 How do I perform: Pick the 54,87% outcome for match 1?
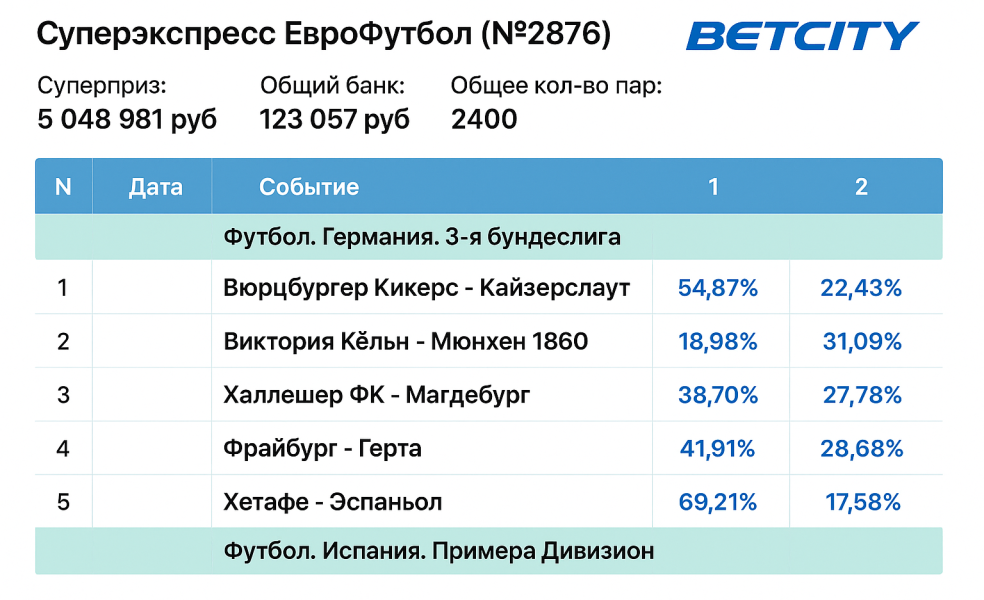(718, 289)
